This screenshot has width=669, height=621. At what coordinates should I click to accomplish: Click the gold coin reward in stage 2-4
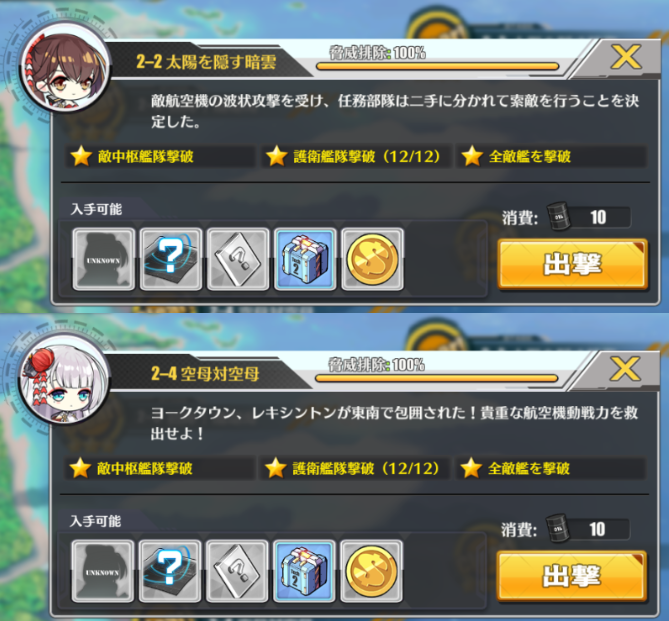pyautogui.click(x=371, y=571)
